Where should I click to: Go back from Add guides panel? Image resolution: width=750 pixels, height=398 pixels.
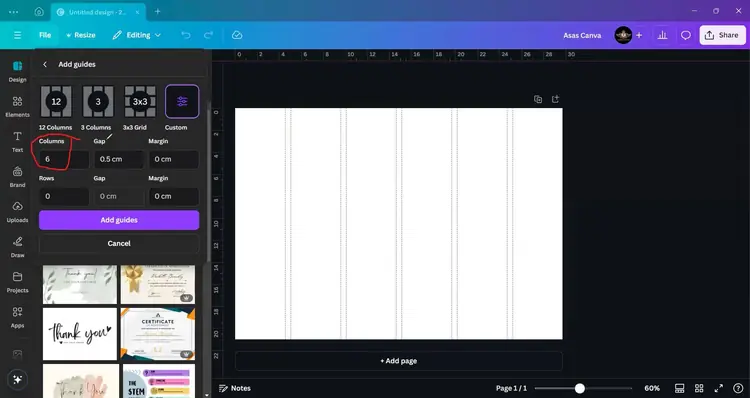[x=45, y=64]
